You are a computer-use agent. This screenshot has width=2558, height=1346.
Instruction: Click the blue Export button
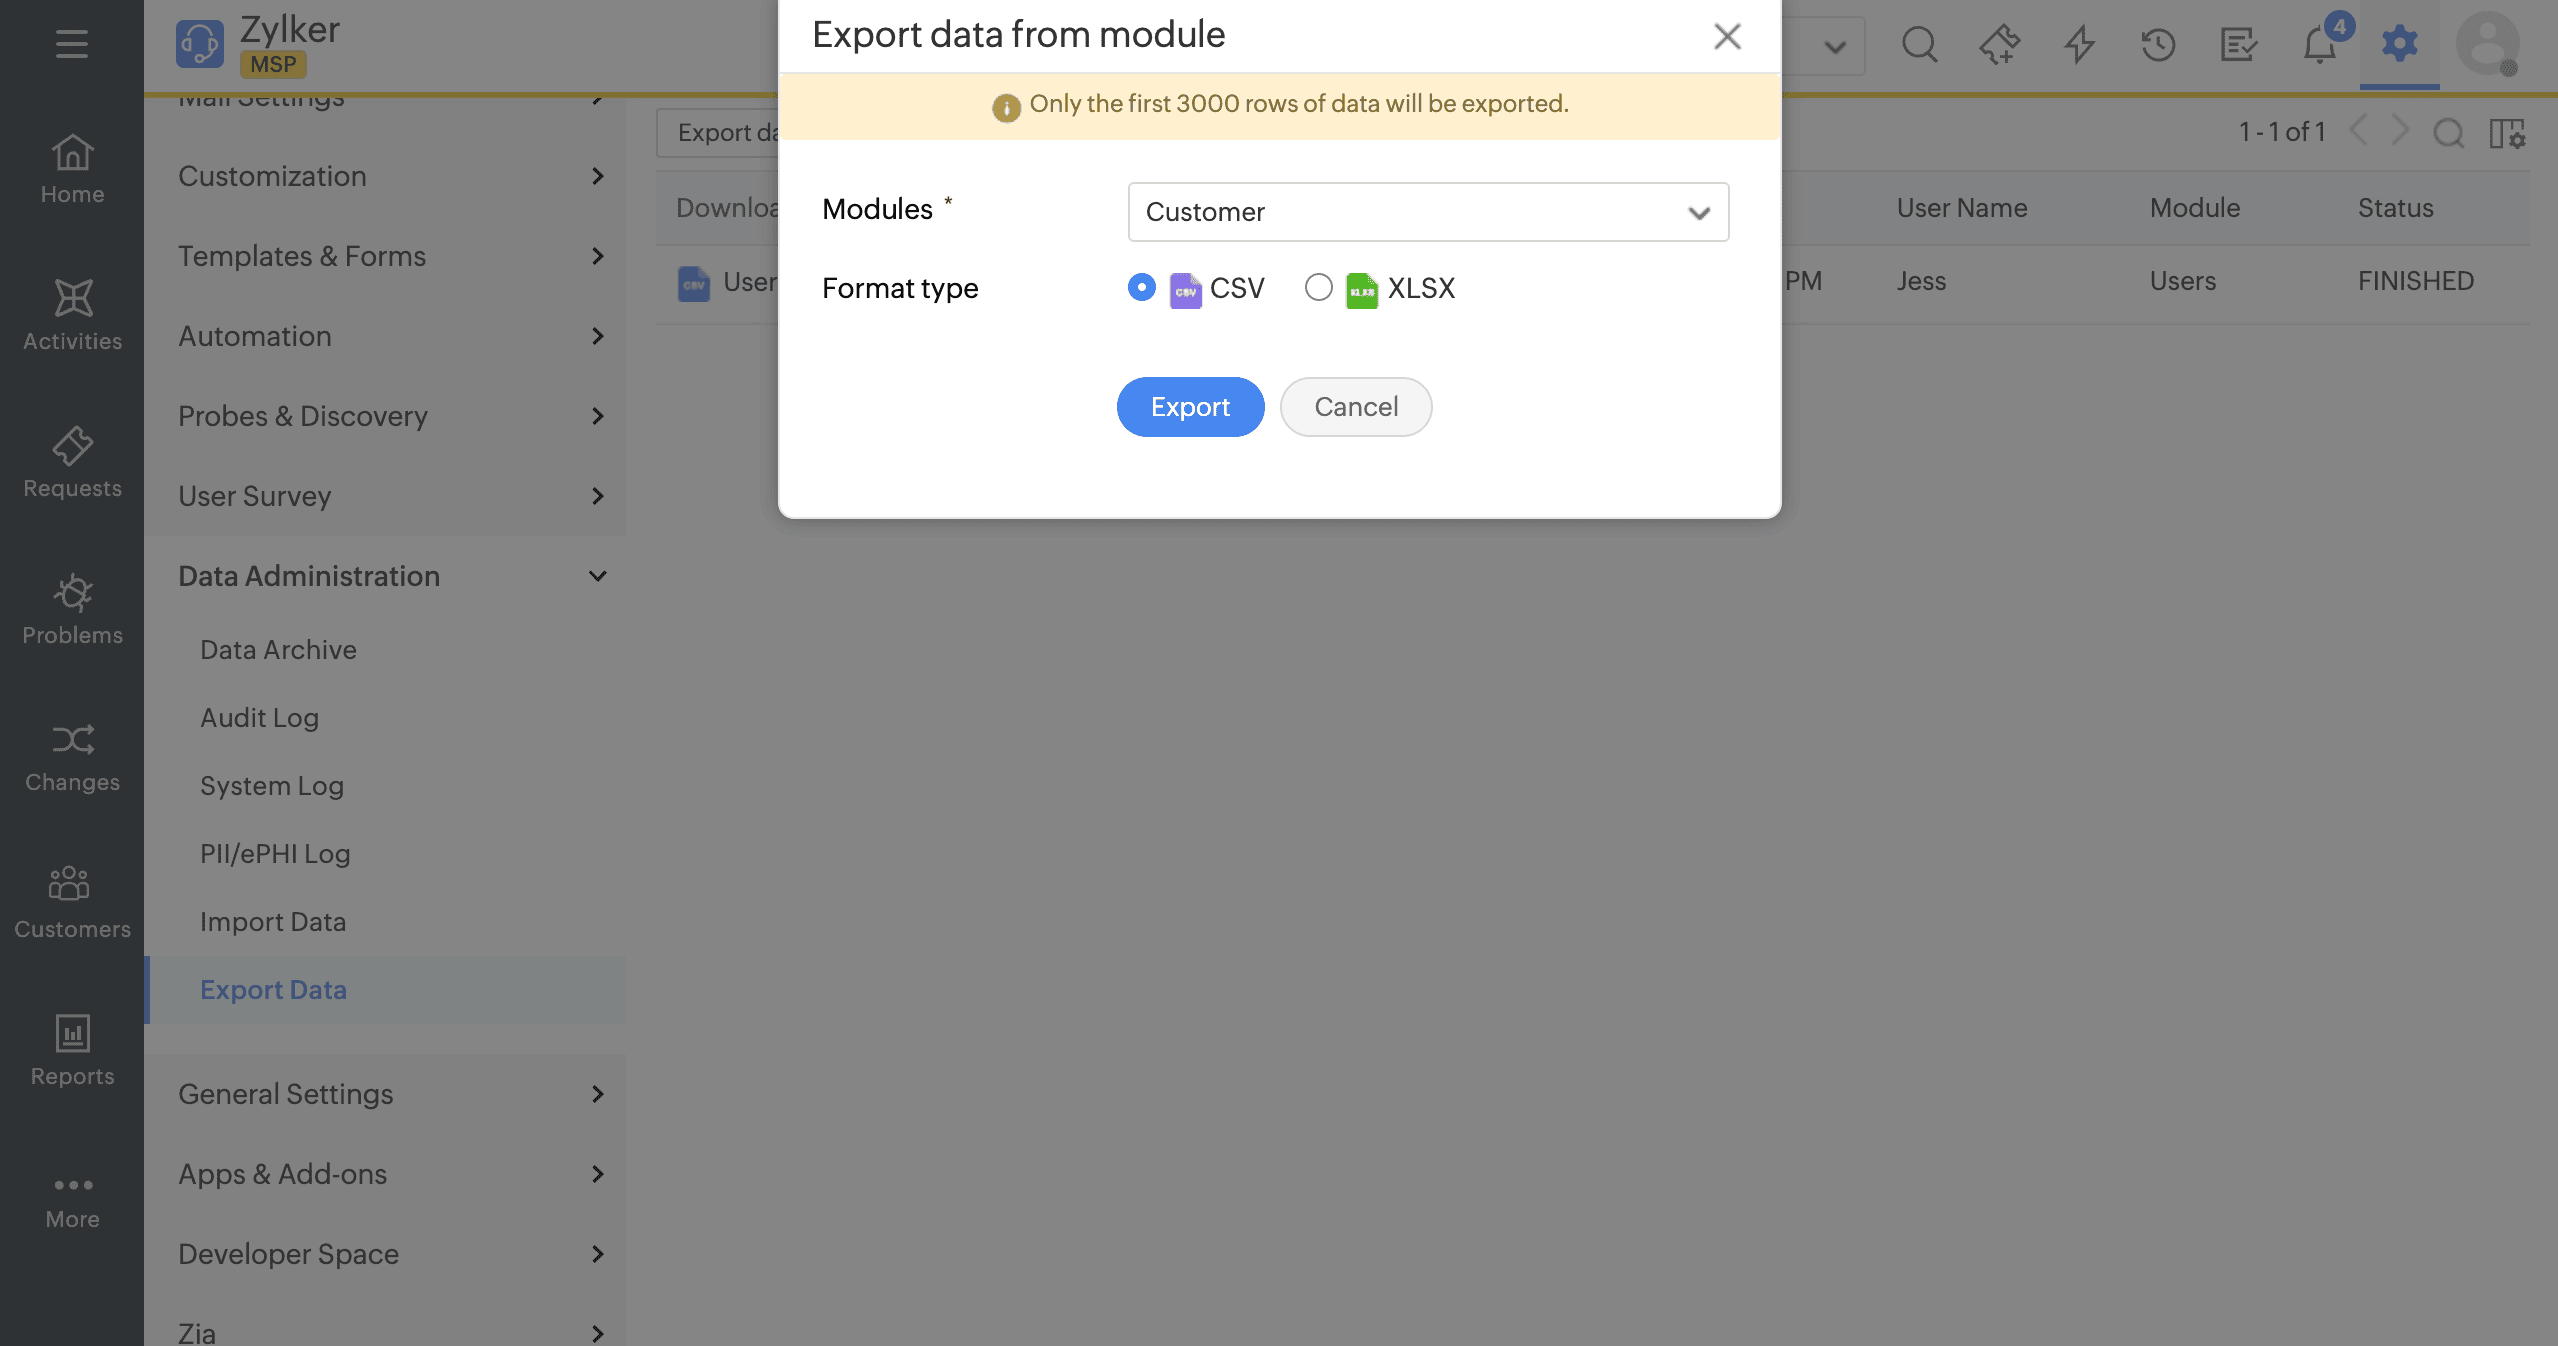point(1190,407)
